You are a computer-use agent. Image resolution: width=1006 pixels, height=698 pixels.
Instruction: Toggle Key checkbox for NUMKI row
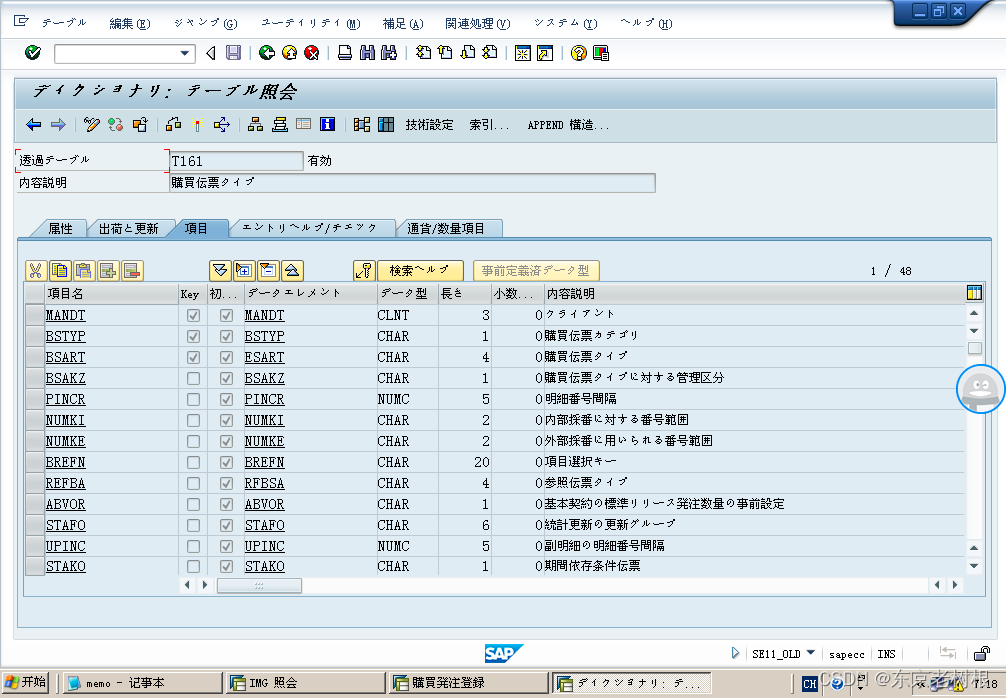coord(193,420)
